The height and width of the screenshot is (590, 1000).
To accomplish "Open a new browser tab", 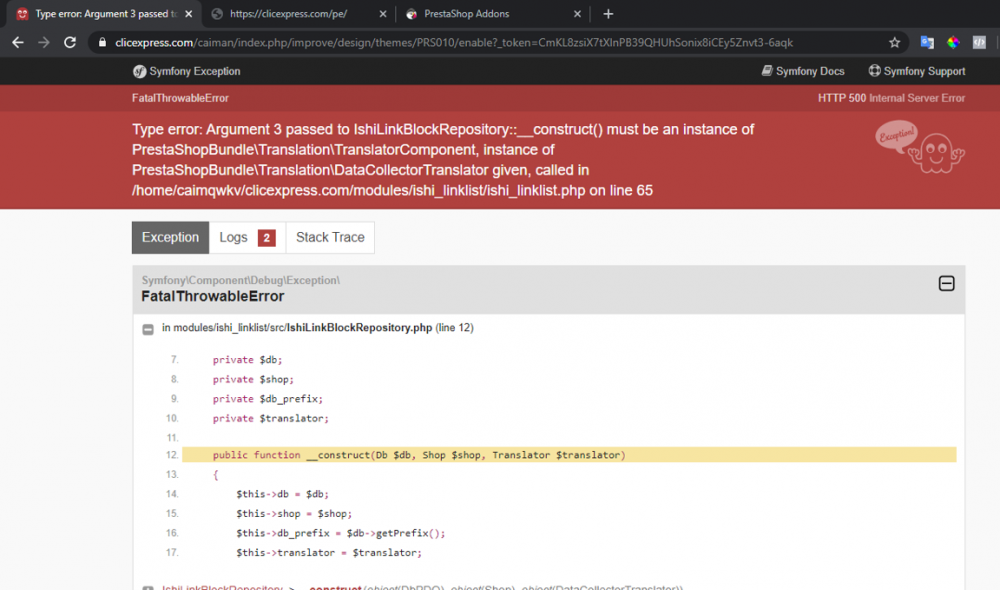I will tap(608, 14).
